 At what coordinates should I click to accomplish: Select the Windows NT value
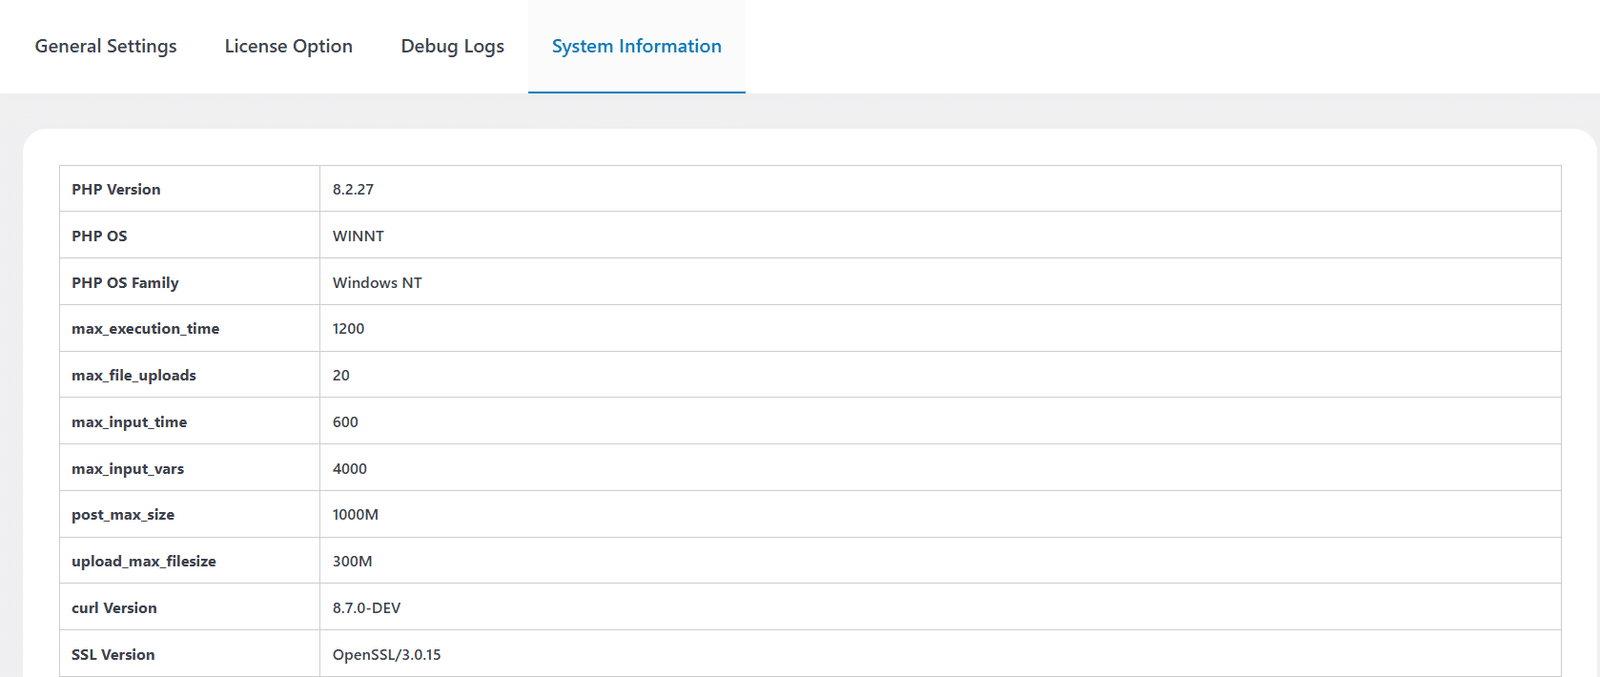click(377, 283)
